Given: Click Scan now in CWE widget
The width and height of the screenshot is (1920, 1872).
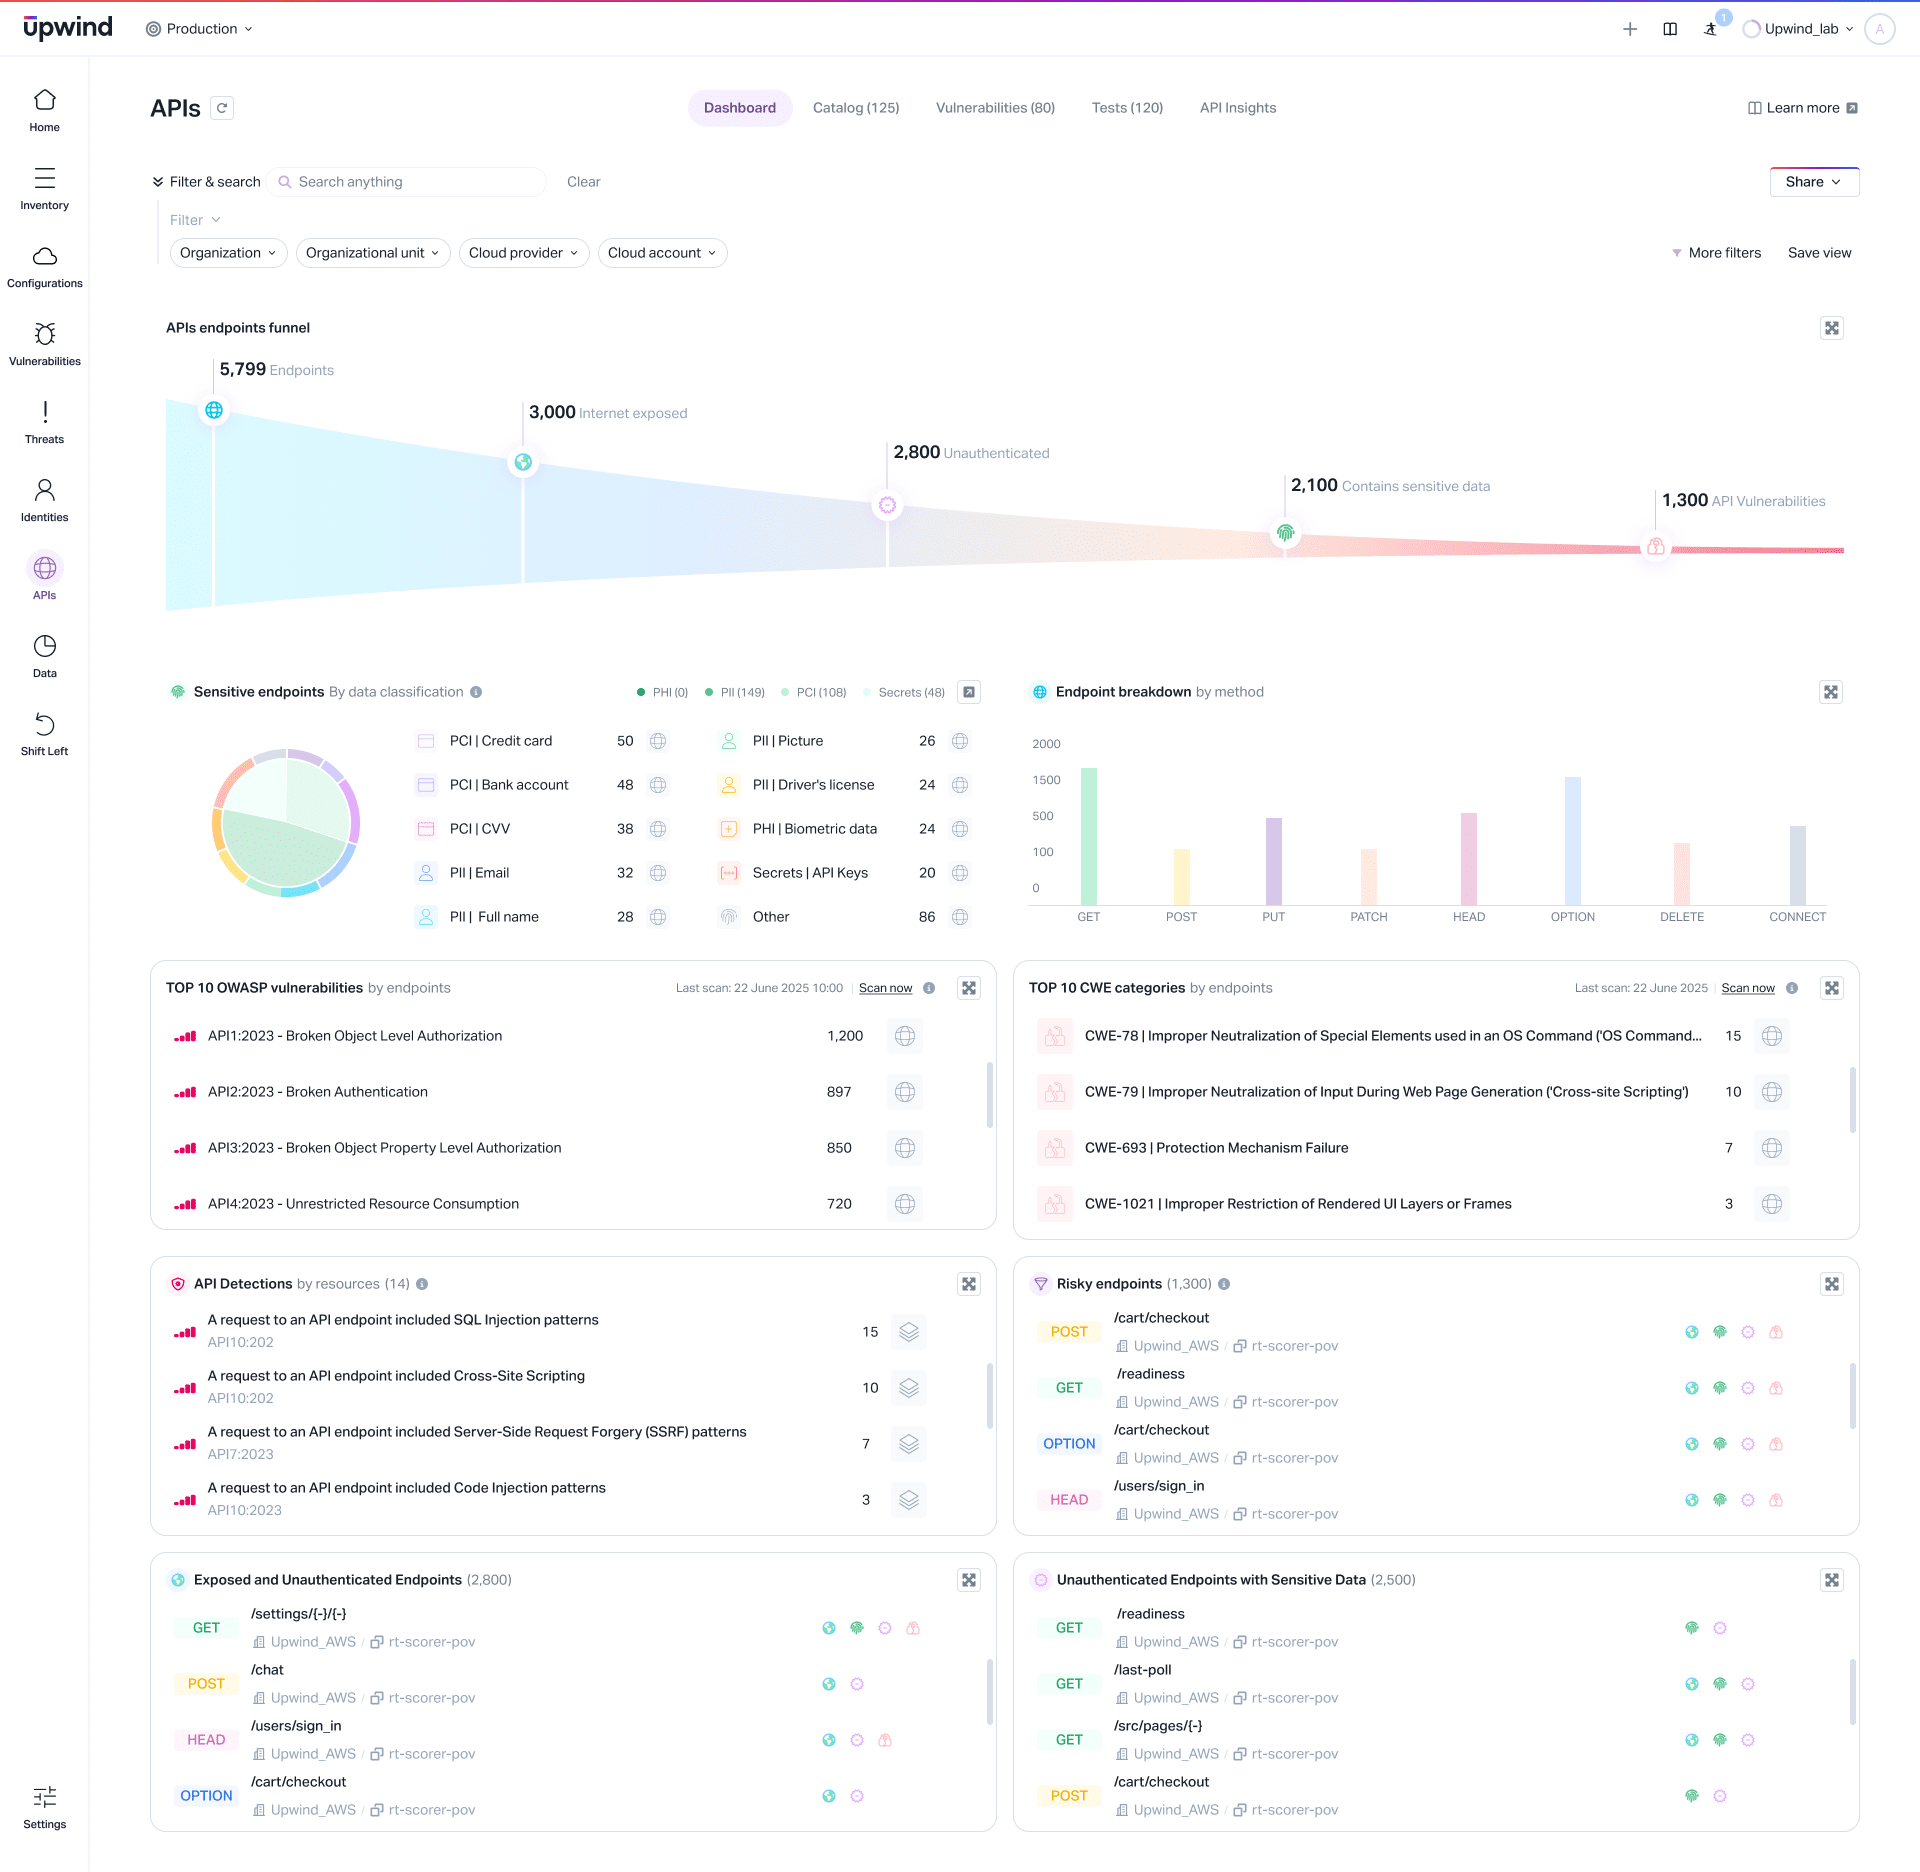Looking at the screenshot, I should coord(1748,988).
